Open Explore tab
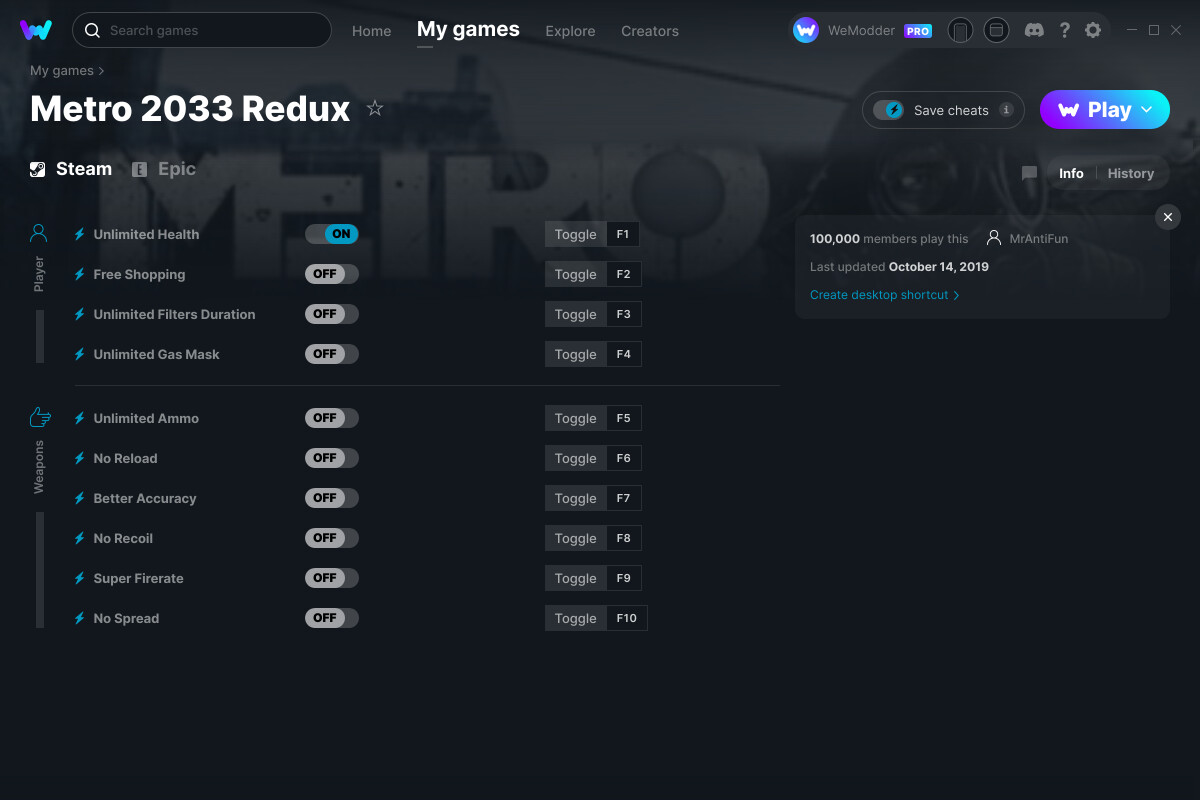The height and width of the screenshot is (800, 1200). pos(570,31)
